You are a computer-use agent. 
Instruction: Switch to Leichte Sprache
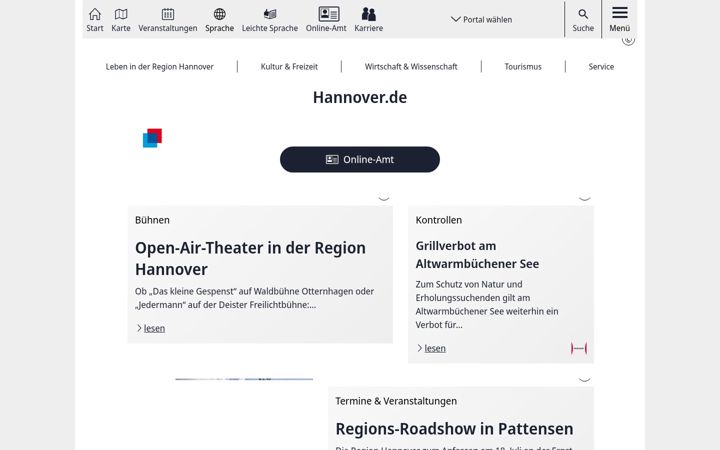pyautogui.click(x=270, y=19)
